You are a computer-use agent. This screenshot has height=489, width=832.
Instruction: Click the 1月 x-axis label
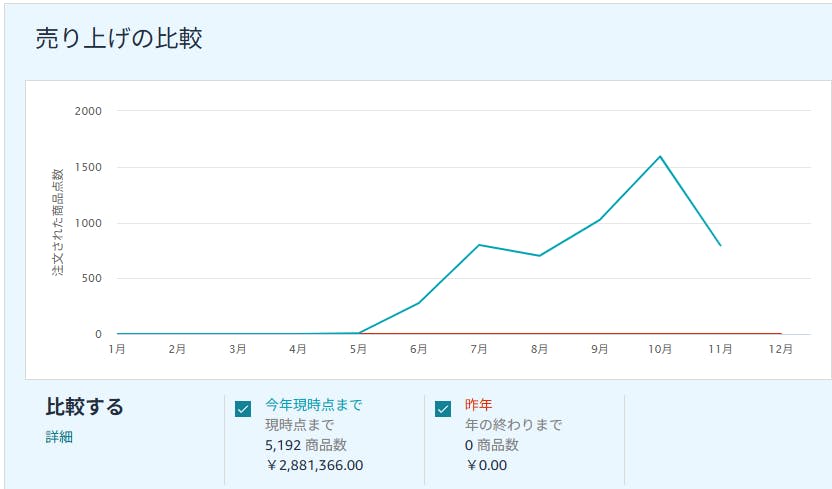117,349
